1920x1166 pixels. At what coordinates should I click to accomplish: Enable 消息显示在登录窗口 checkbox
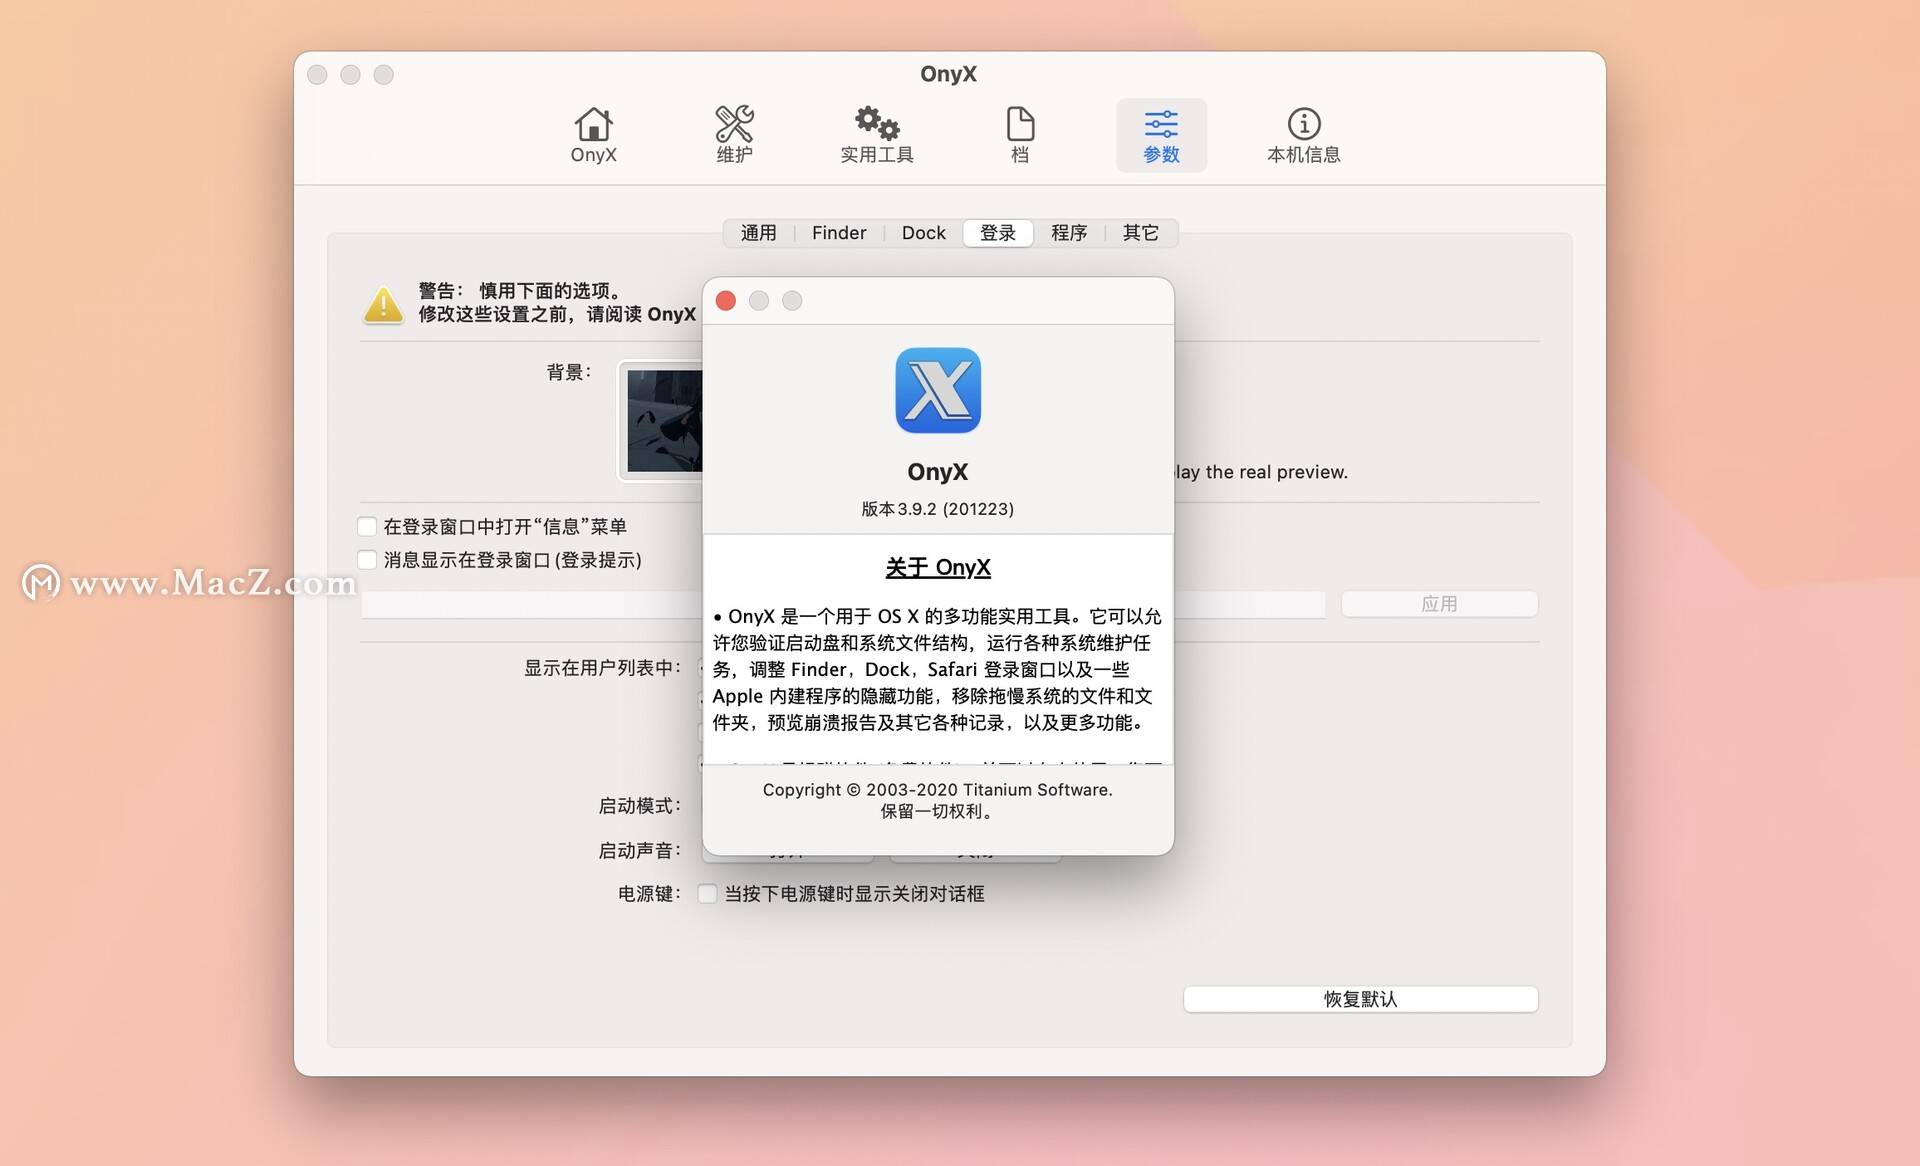[x=367, y=559]
